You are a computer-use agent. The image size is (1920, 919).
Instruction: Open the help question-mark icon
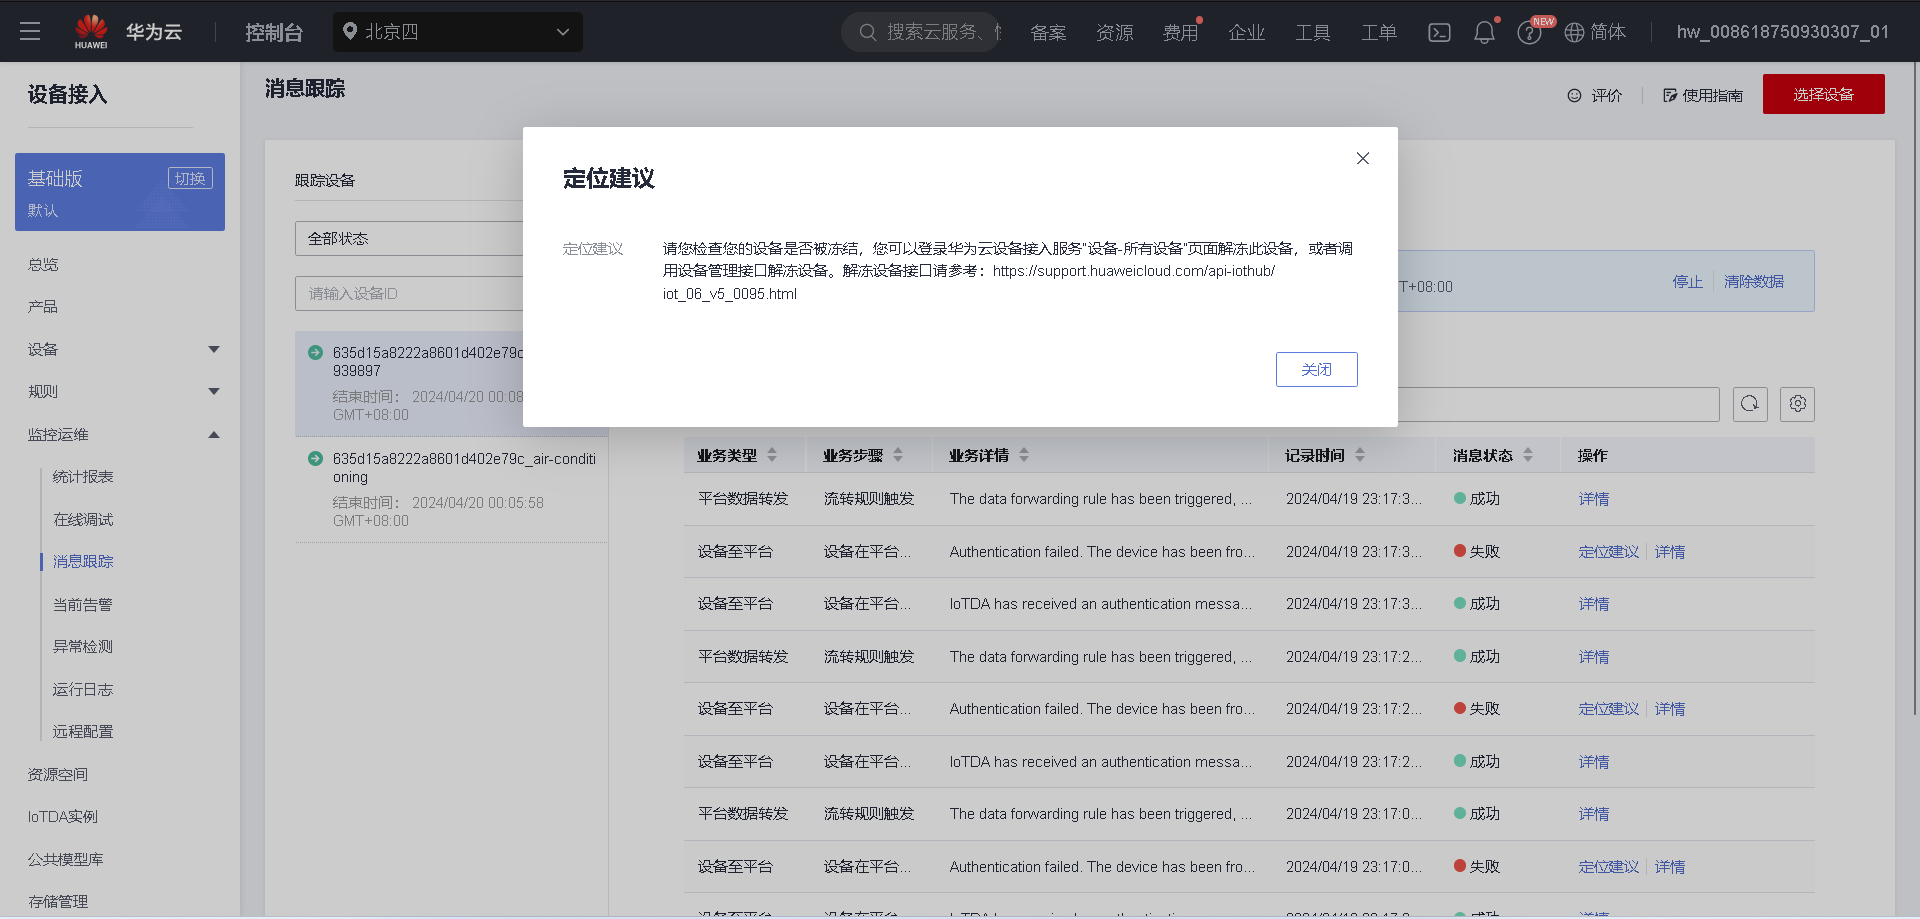point(1528,32)
